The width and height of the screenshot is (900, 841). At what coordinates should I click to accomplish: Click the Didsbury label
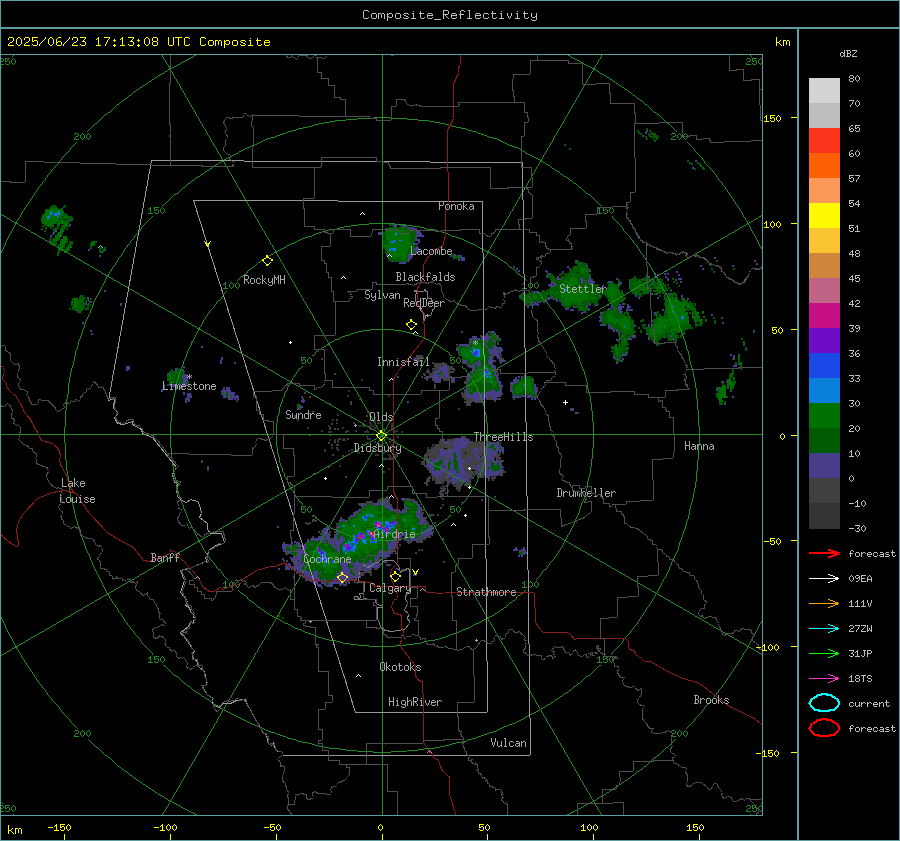click(x=377, y=448)
